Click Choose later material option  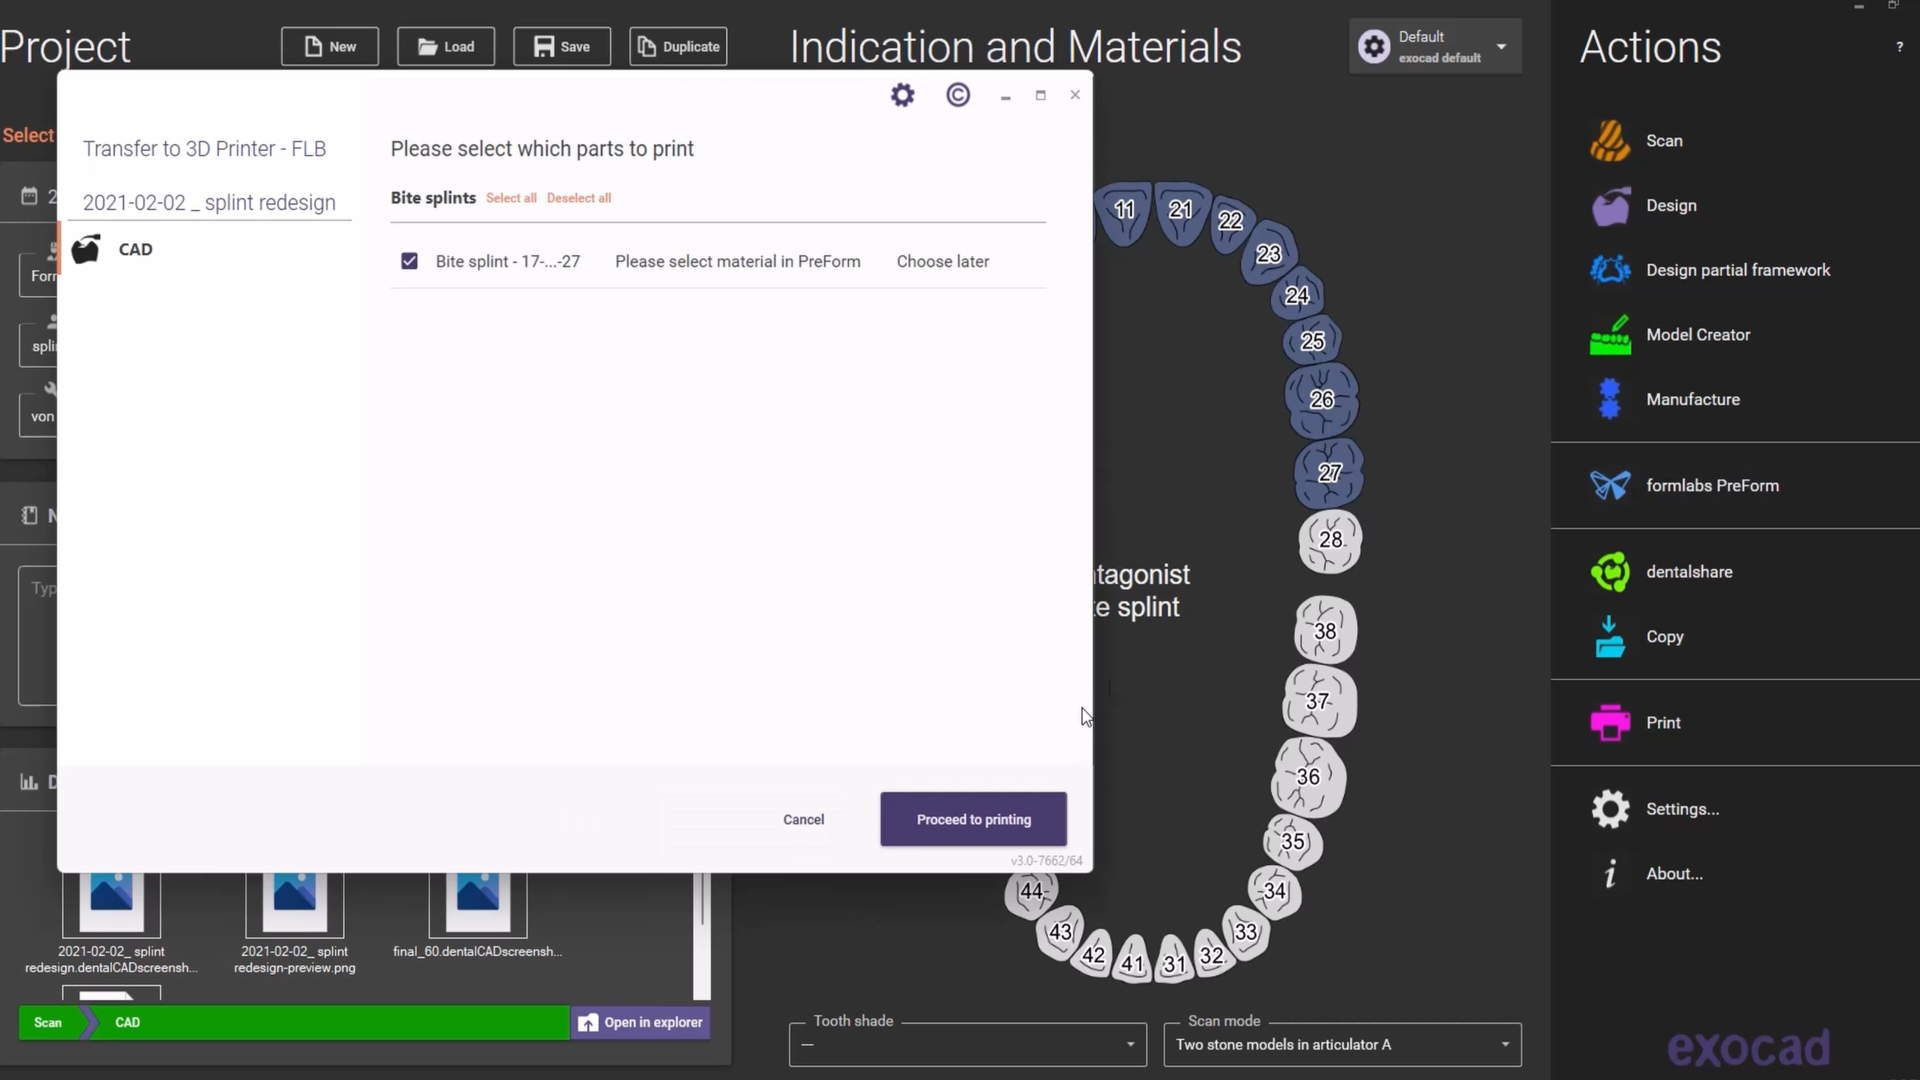coord(942,261)
